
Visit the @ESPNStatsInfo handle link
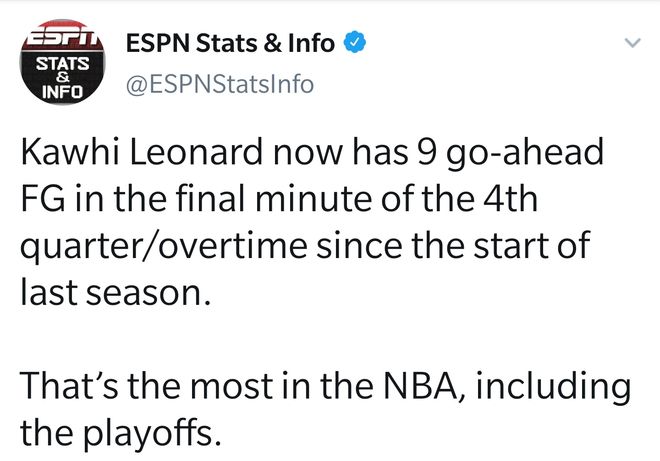point(217,85)
